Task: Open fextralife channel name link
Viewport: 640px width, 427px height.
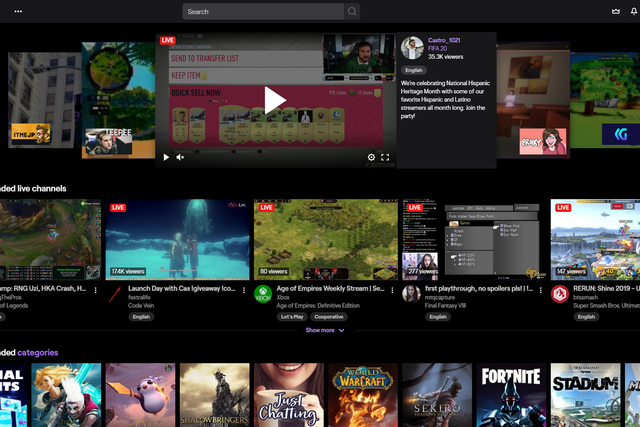Action: tap(139, 297)
